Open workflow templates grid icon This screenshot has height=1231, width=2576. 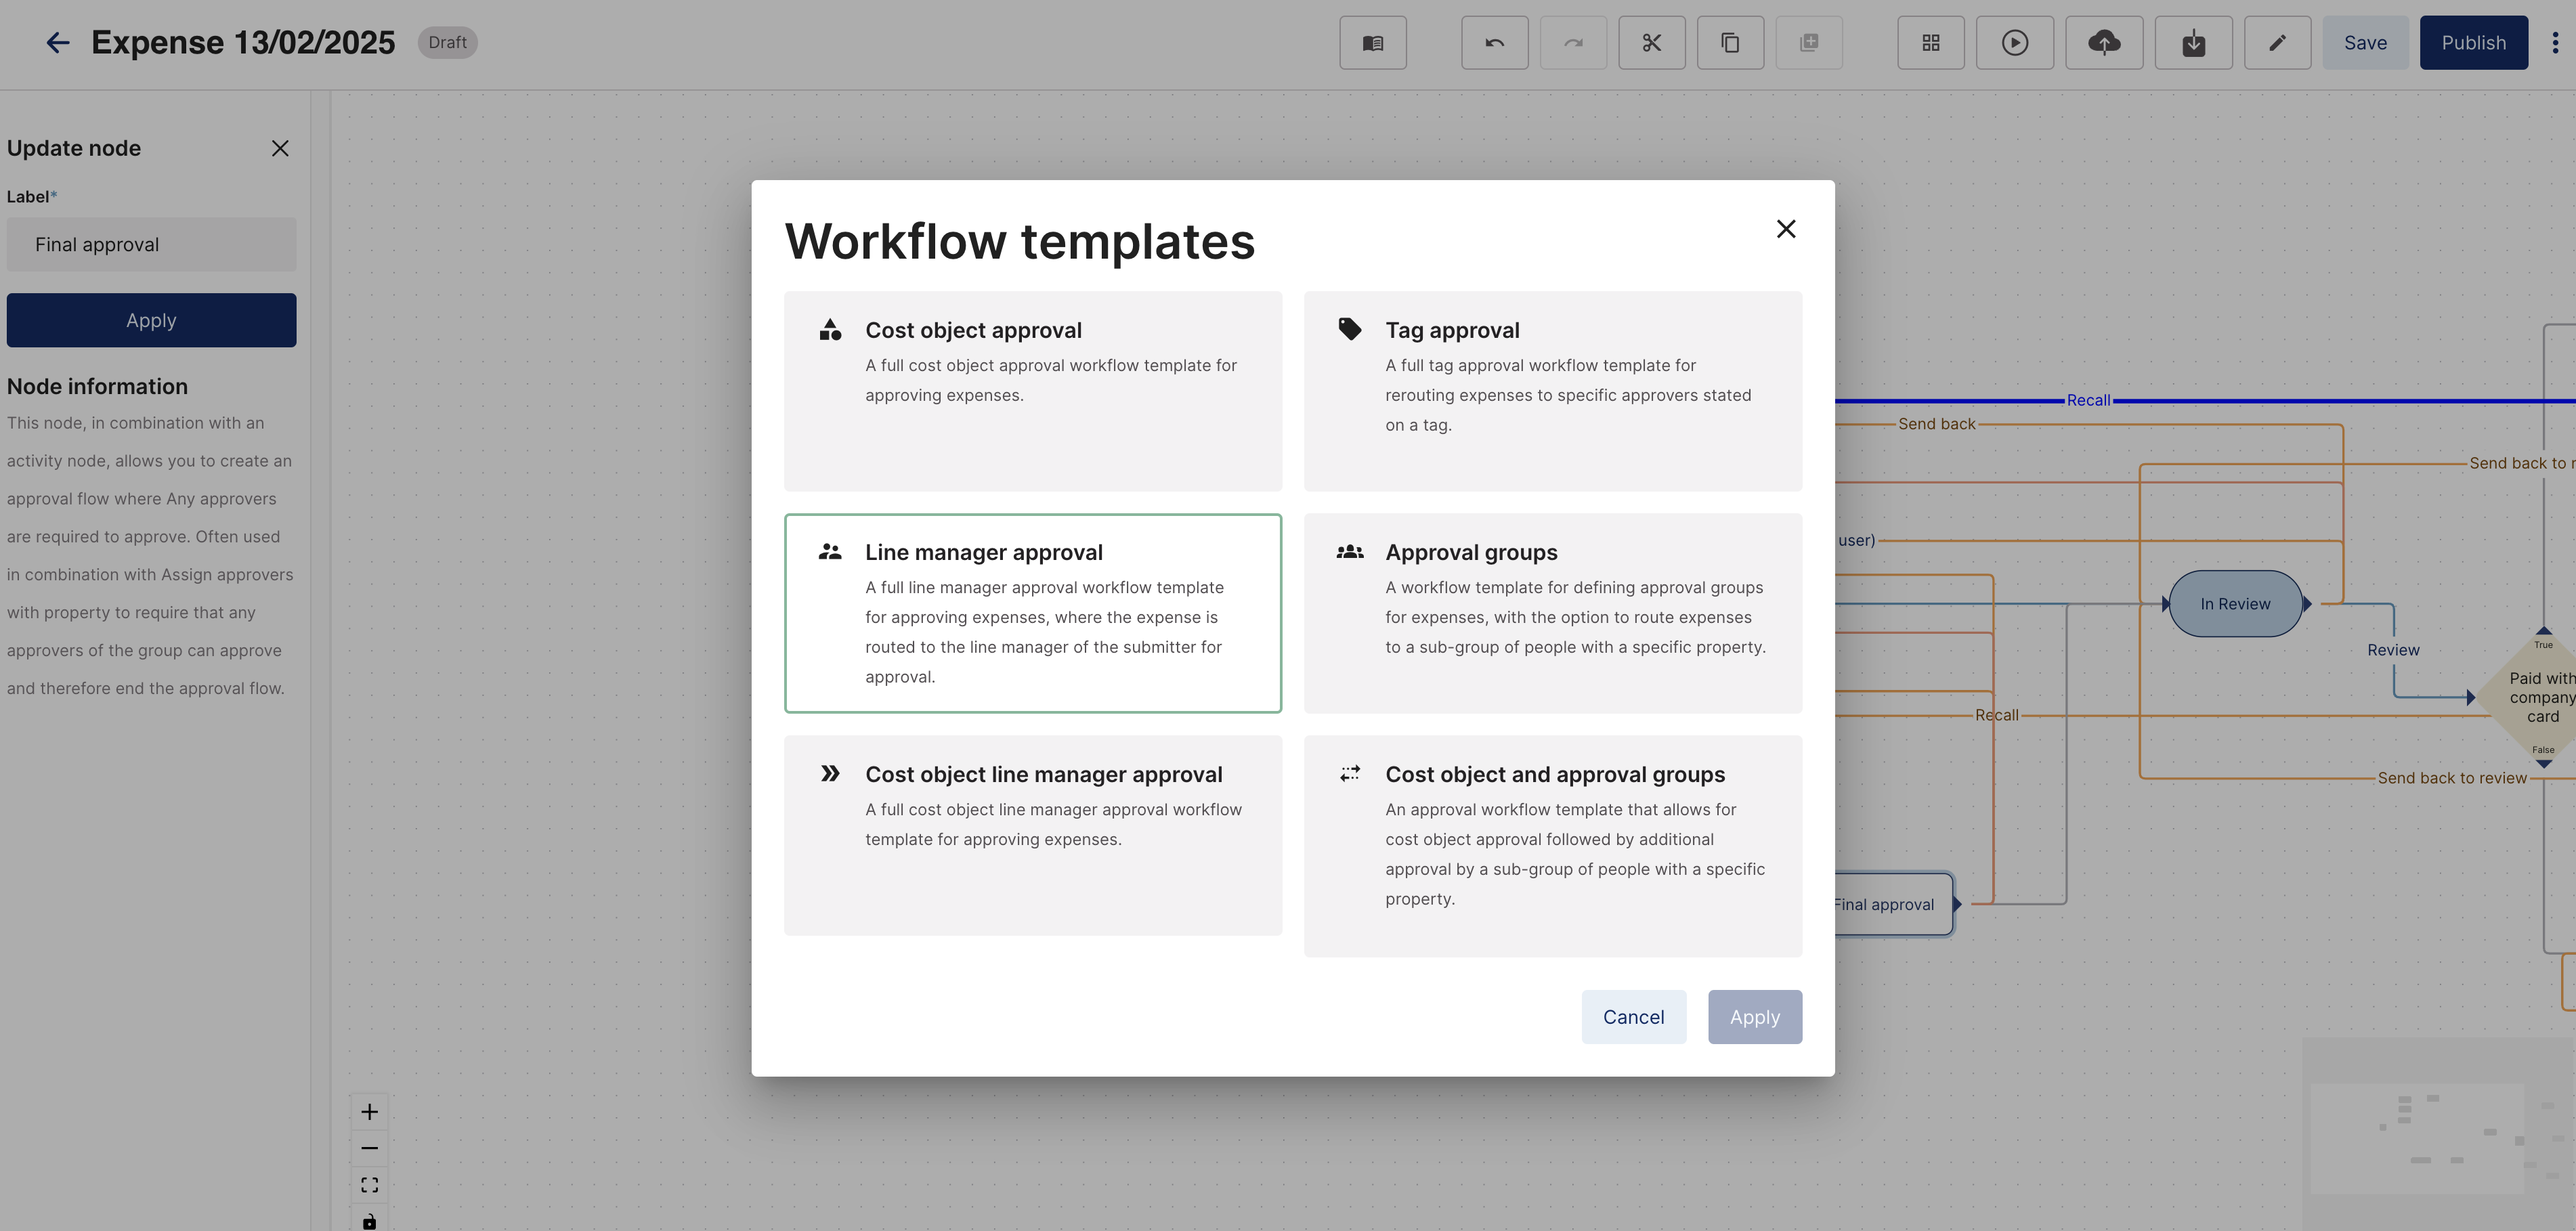click(x=1930, y=43)
